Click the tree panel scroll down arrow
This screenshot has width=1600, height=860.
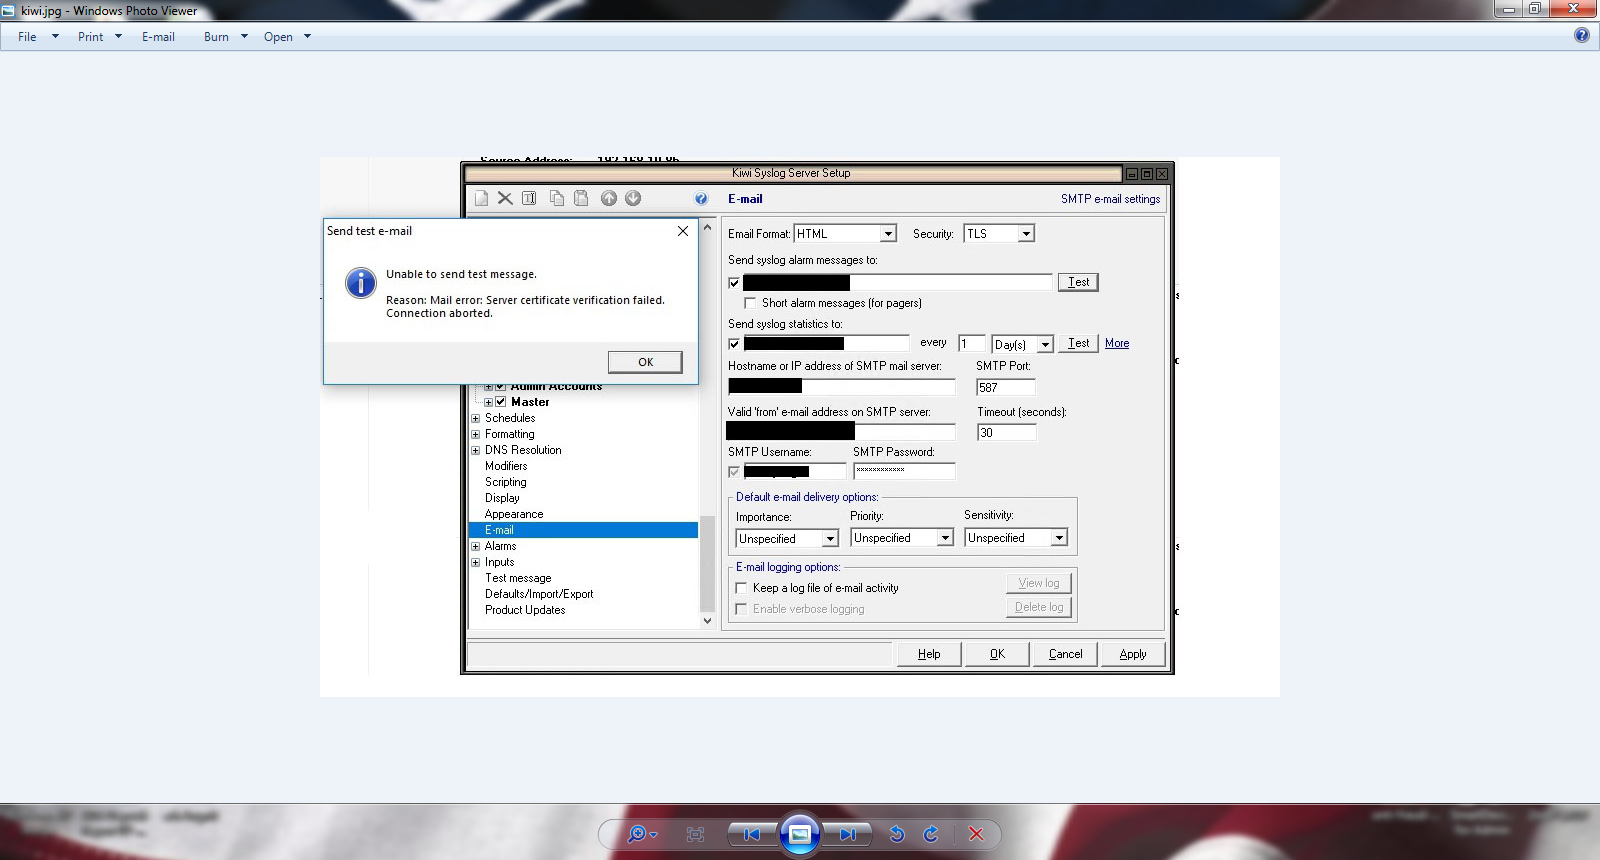(707, 620)
